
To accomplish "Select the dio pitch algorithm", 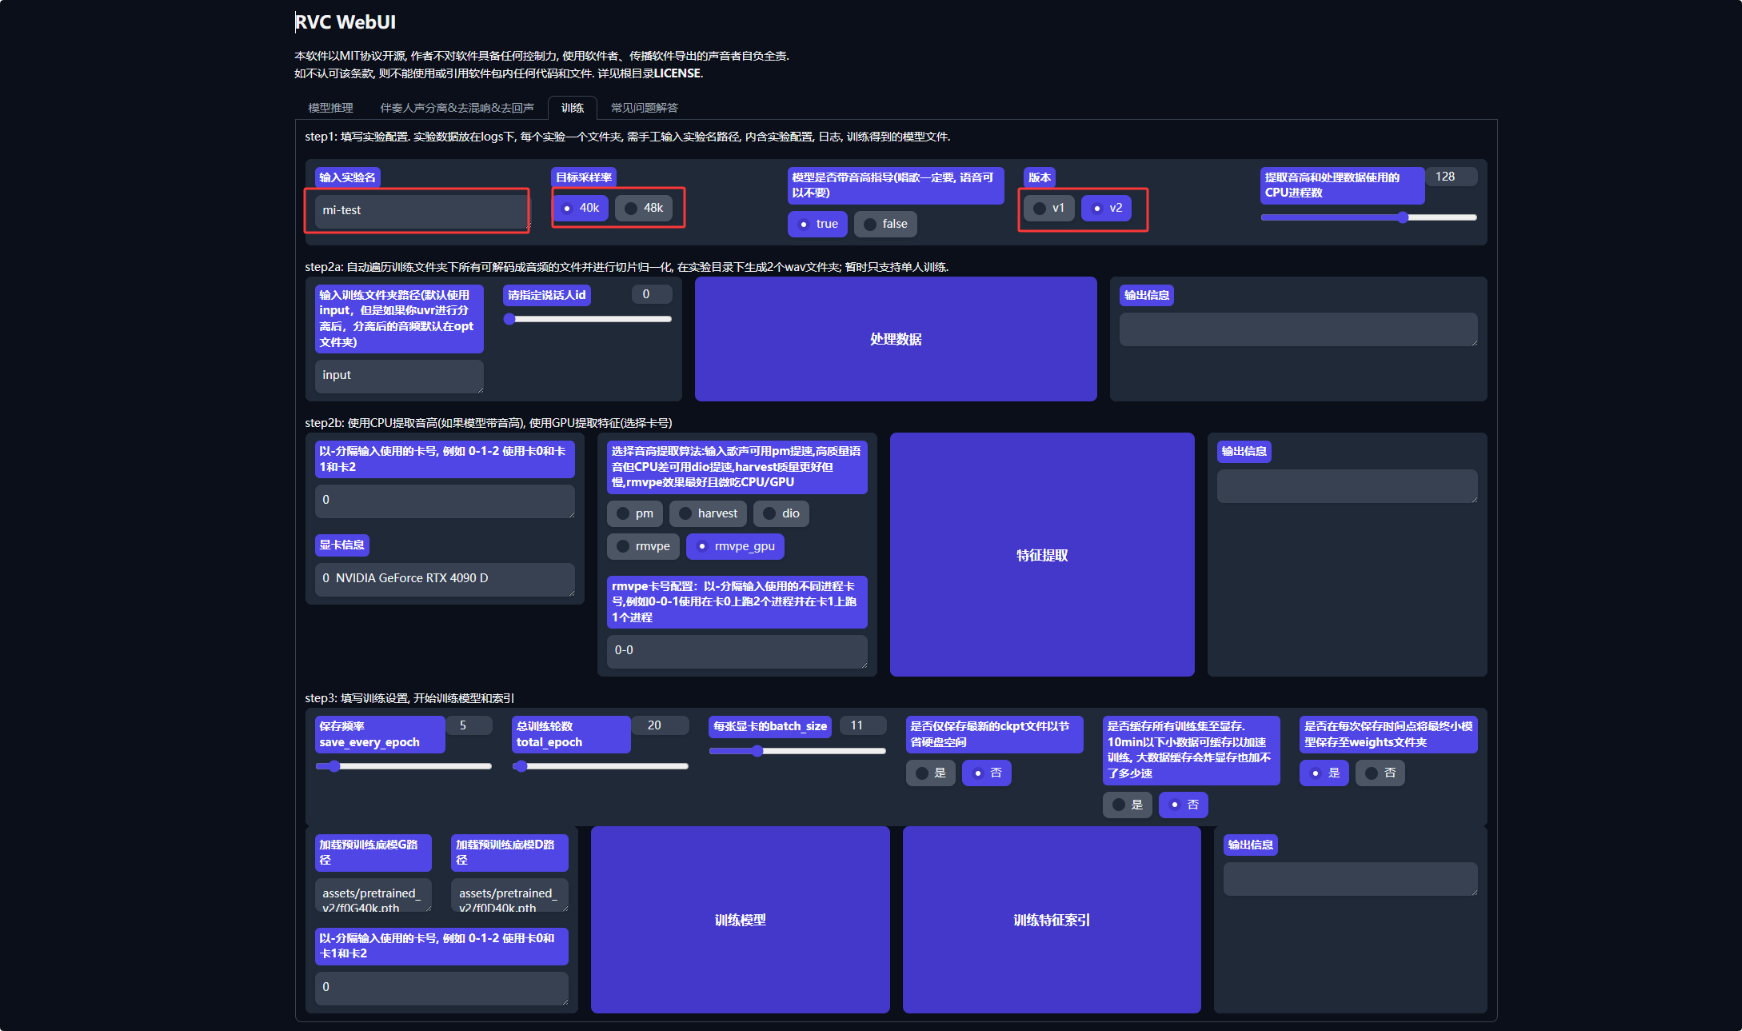I will click(x=780, y=513).
